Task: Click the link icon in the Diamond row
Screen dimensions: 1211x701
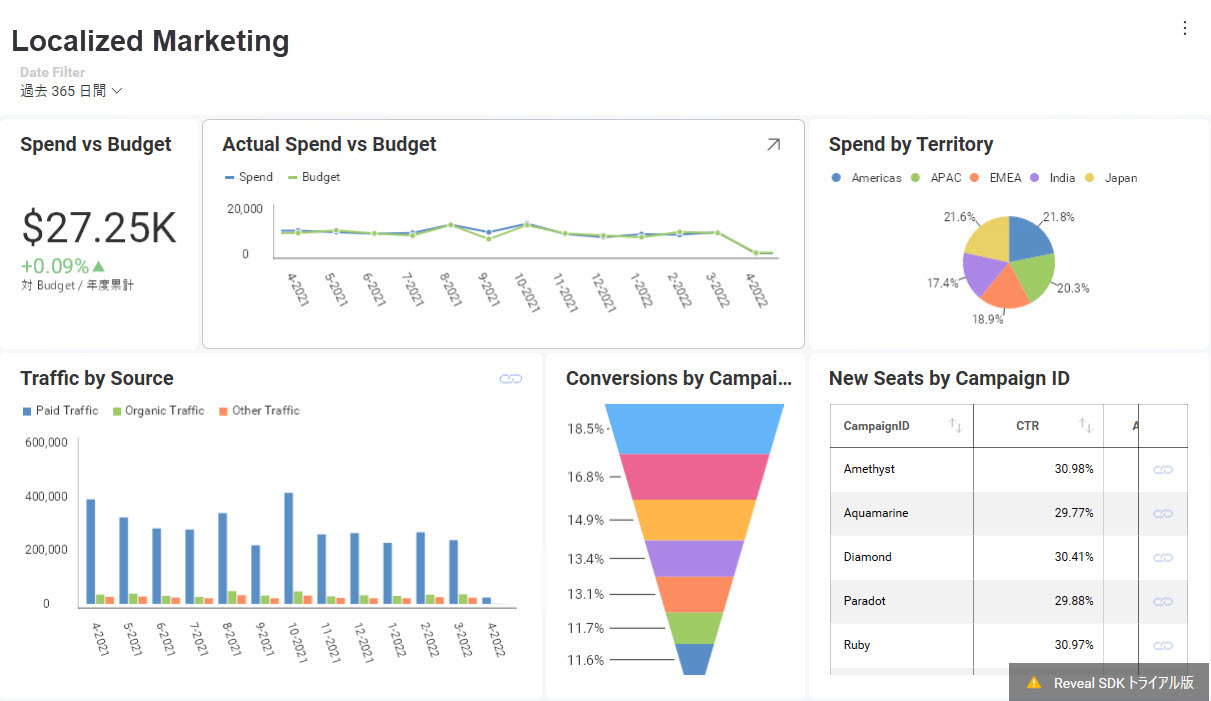Action: pyautogui.click(x=1162, y=557)
